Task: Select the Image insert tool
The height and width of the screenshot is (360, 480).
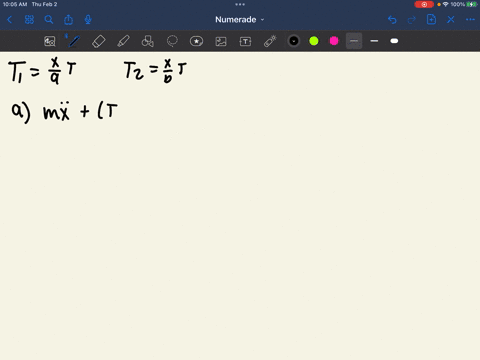Action: click(x=221, y=41)
